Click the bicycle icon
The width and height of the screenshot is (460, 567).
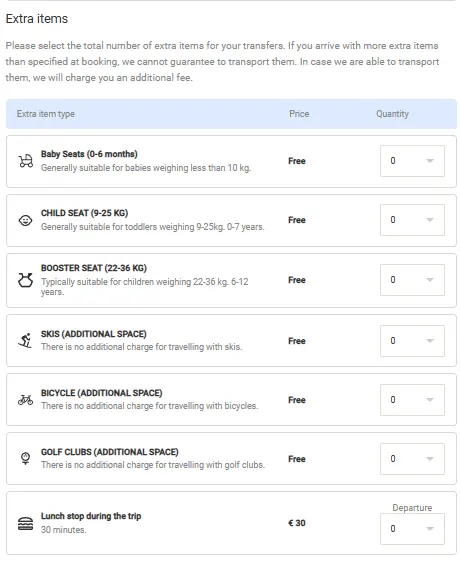[x=25, y=400]
